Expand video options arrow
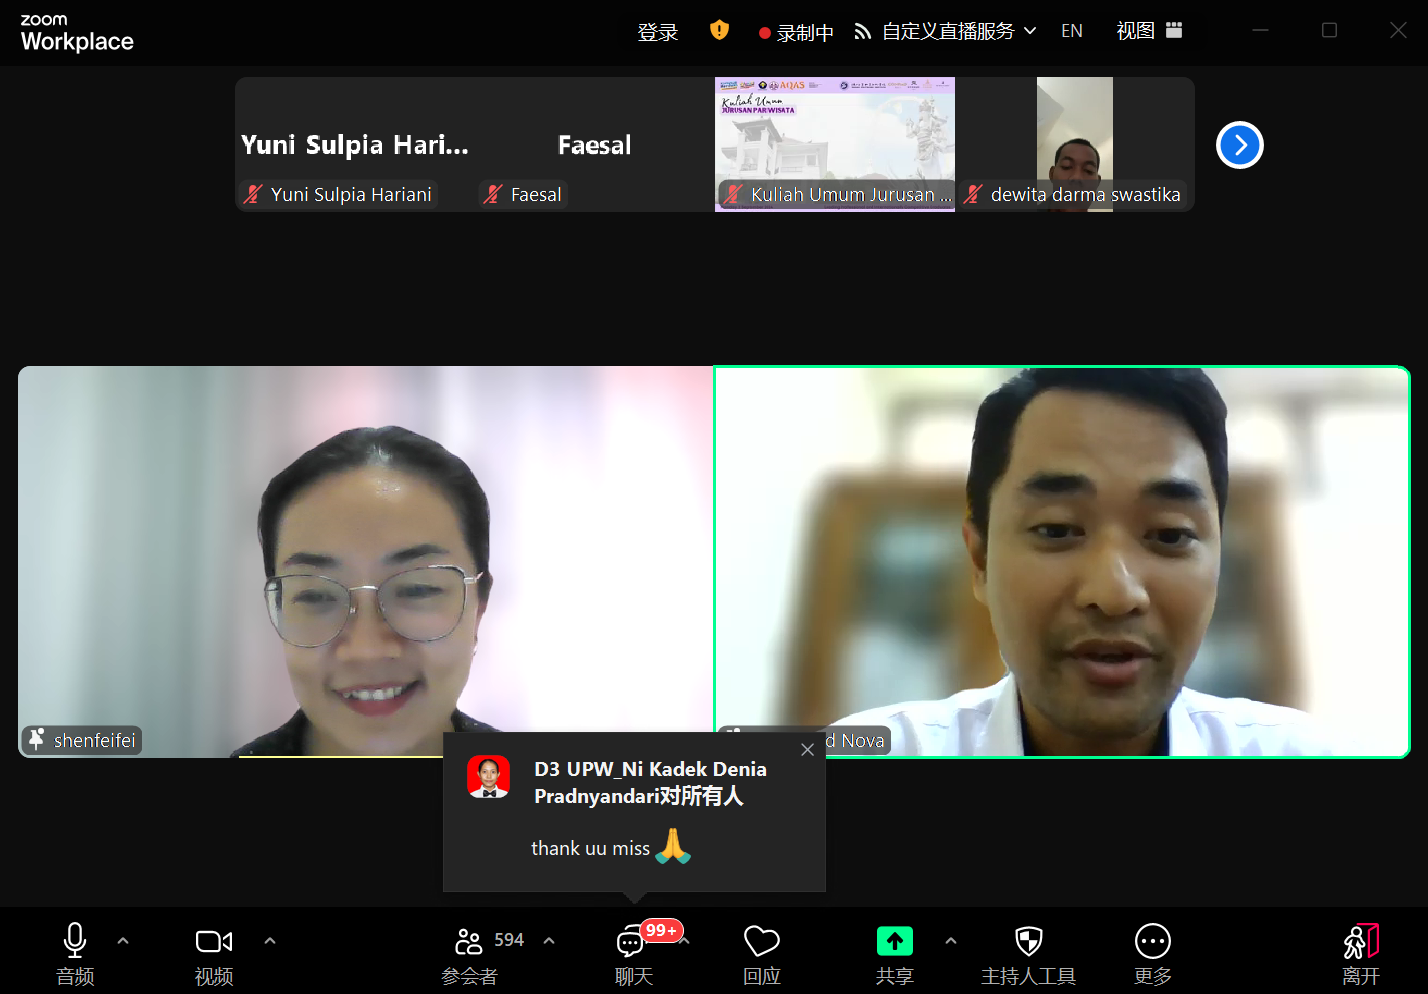Viewport: 1428px width, 994px height. pyautogui.click(x=270, y=941)
